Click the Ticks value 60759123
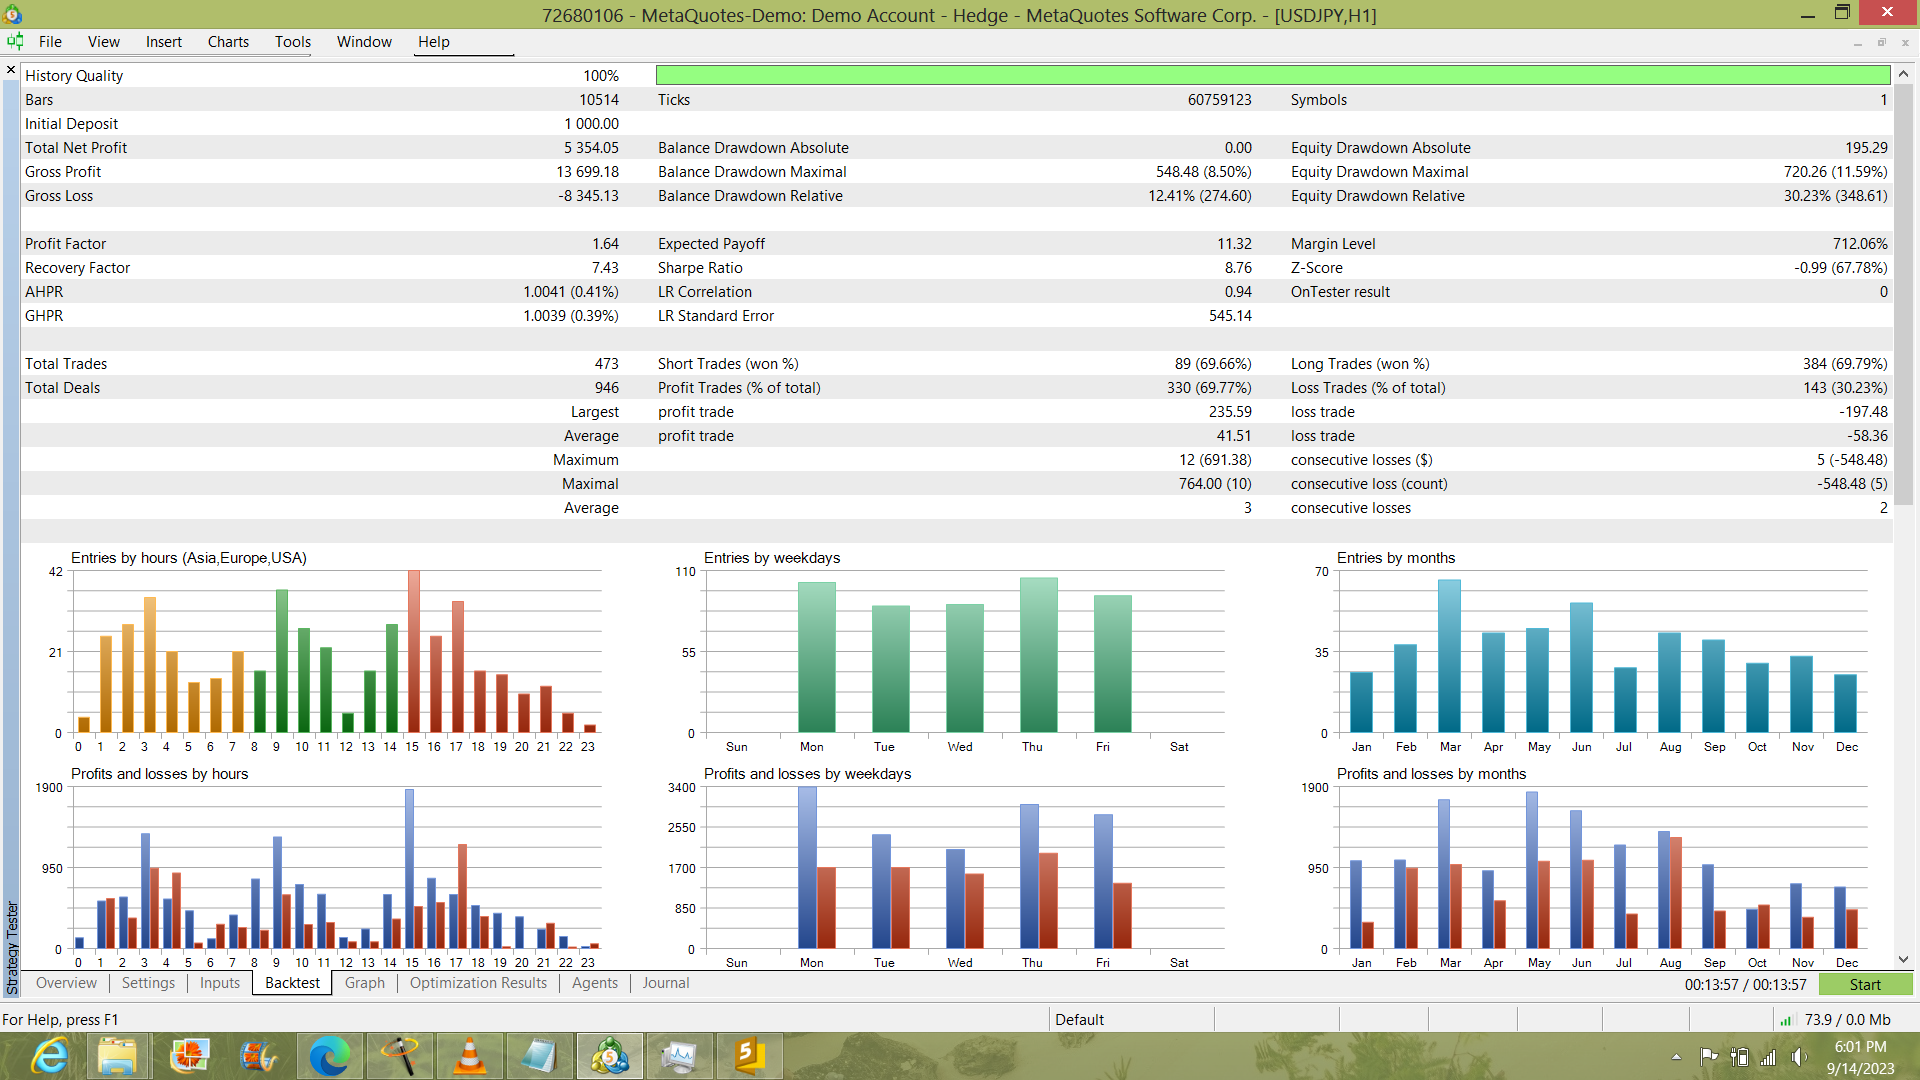This screenshot has height=1080, width=1920. pos(1219,99)
